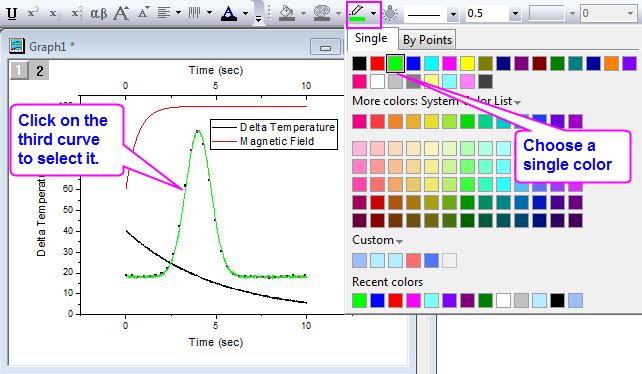Viewport: 642px width, 374px height.
Task: Click the vertical bars toolbar icon
Action: click(x=194, y=13)
